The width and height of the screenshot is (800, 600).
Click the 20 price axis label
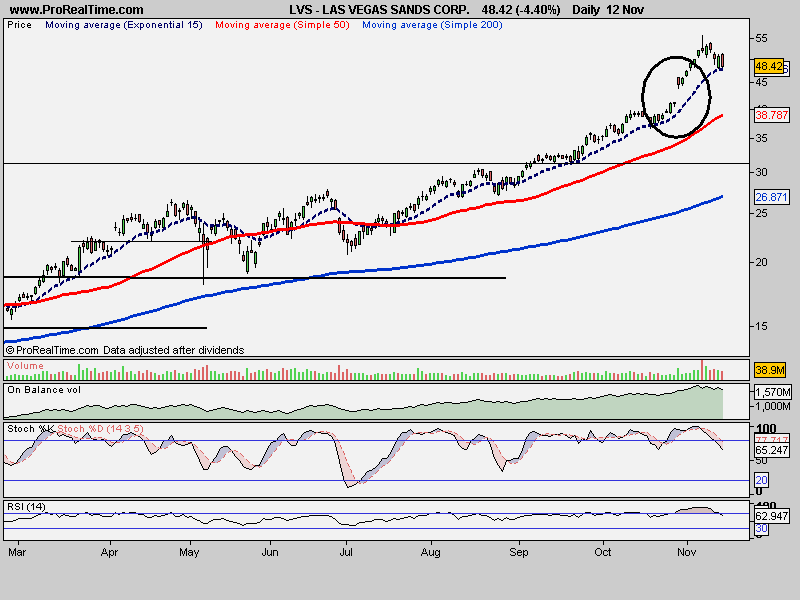coord(761,262)
